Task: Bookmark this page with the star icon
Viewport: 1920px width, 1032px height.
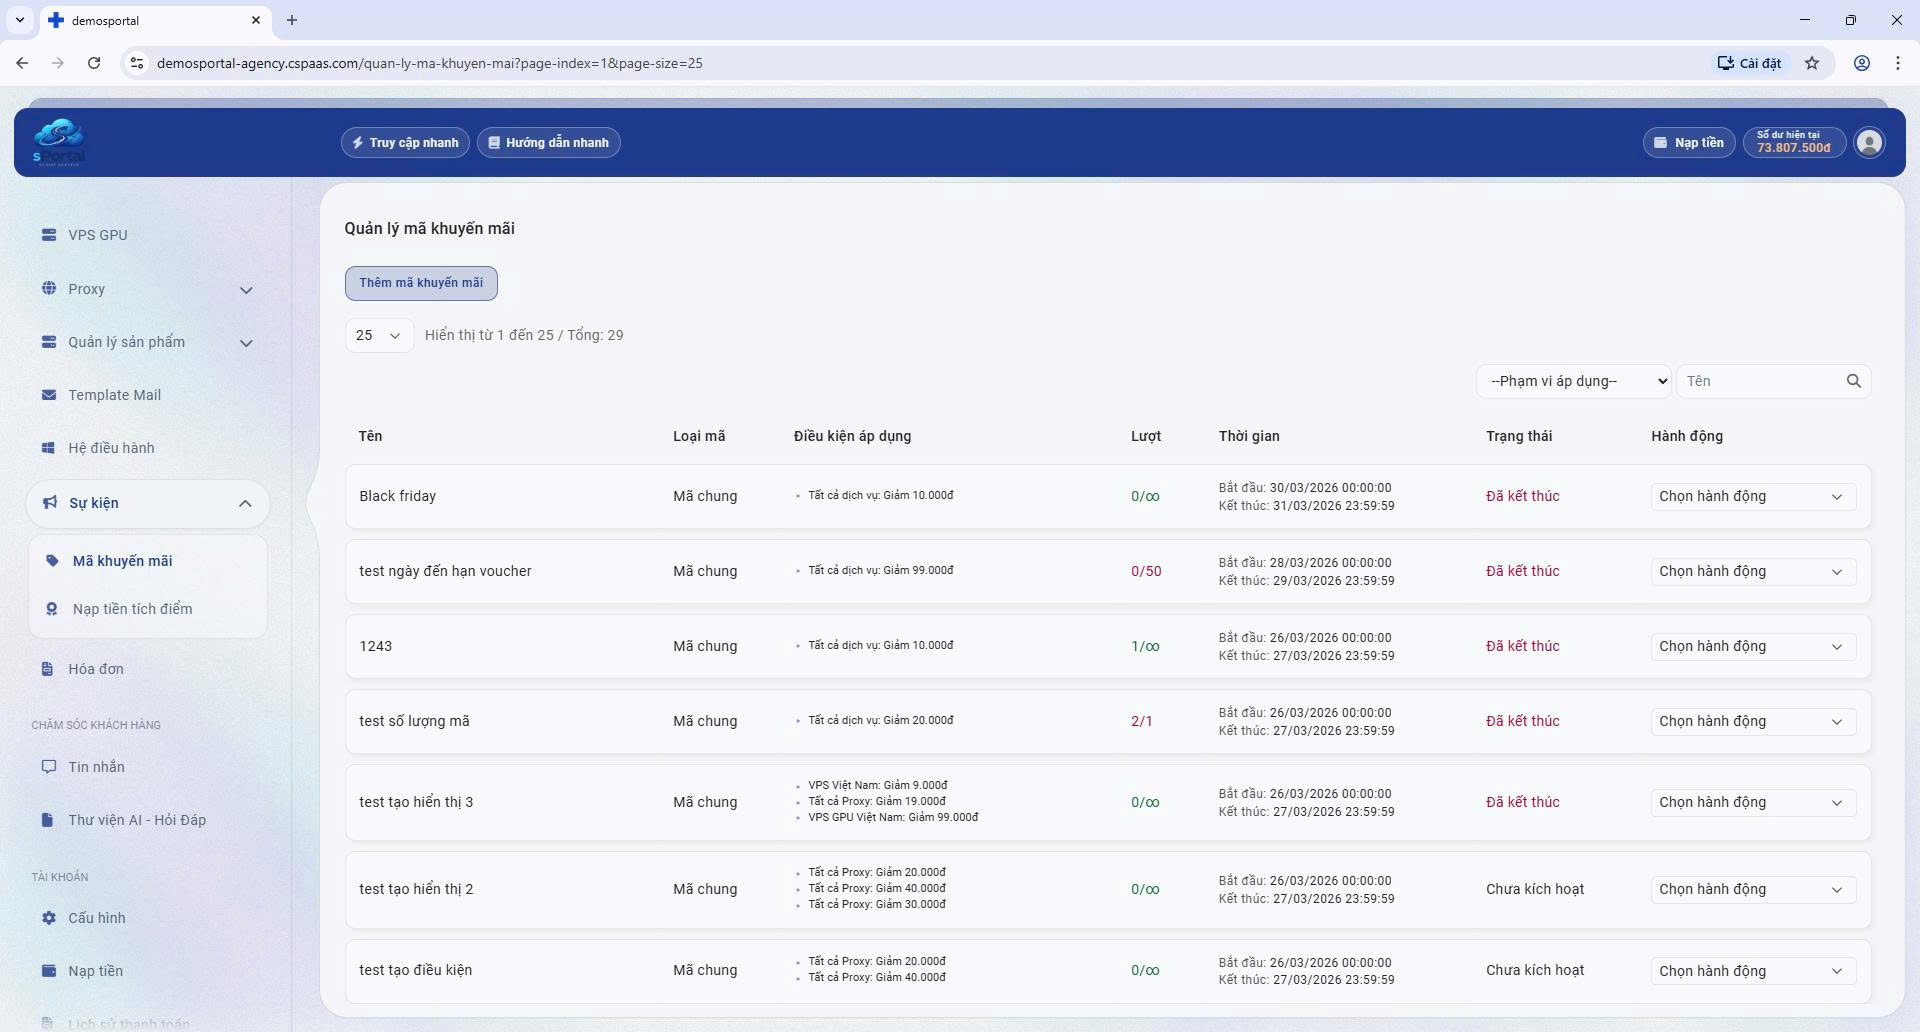Action: [x=1812, y=63]
